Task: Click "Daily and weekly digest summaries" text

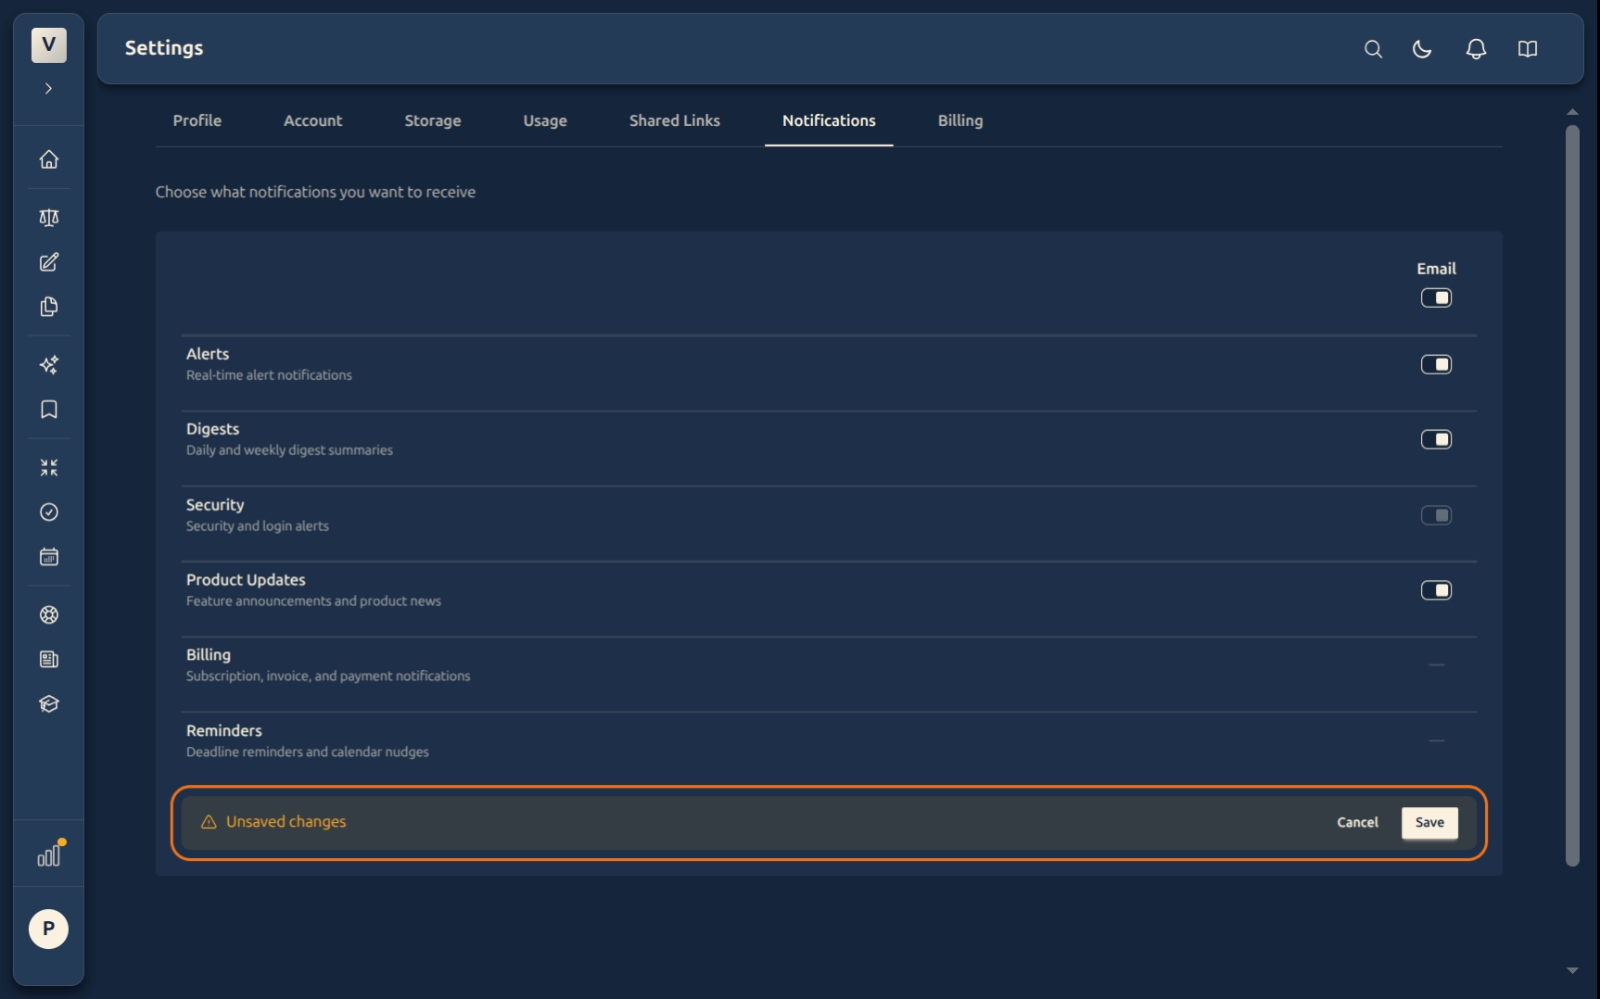Action: click(x=289, y=451)
